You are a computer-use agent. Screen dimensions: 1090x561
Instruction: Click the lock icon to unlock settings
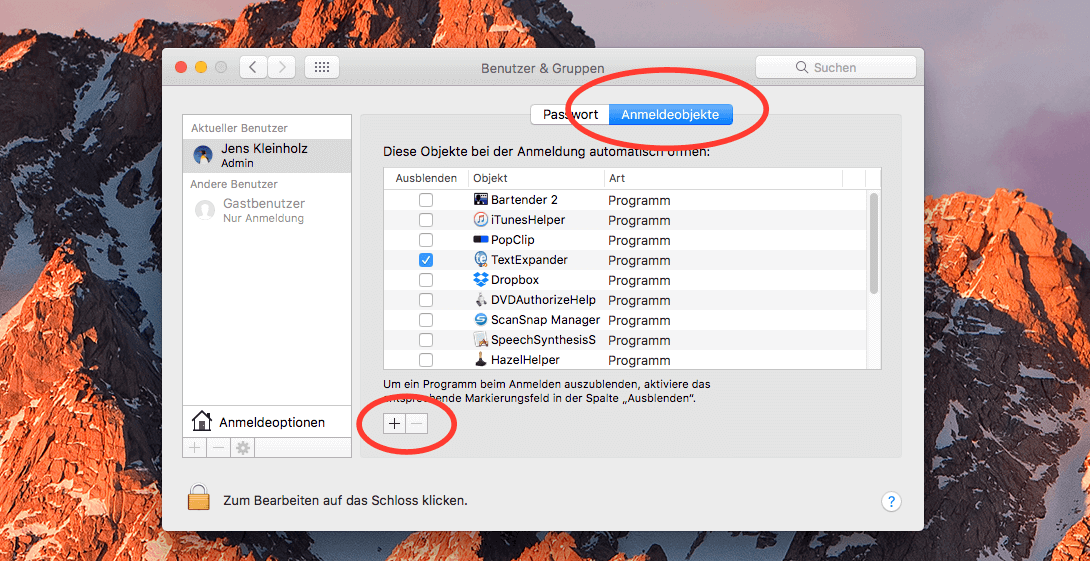click(199, 498)
